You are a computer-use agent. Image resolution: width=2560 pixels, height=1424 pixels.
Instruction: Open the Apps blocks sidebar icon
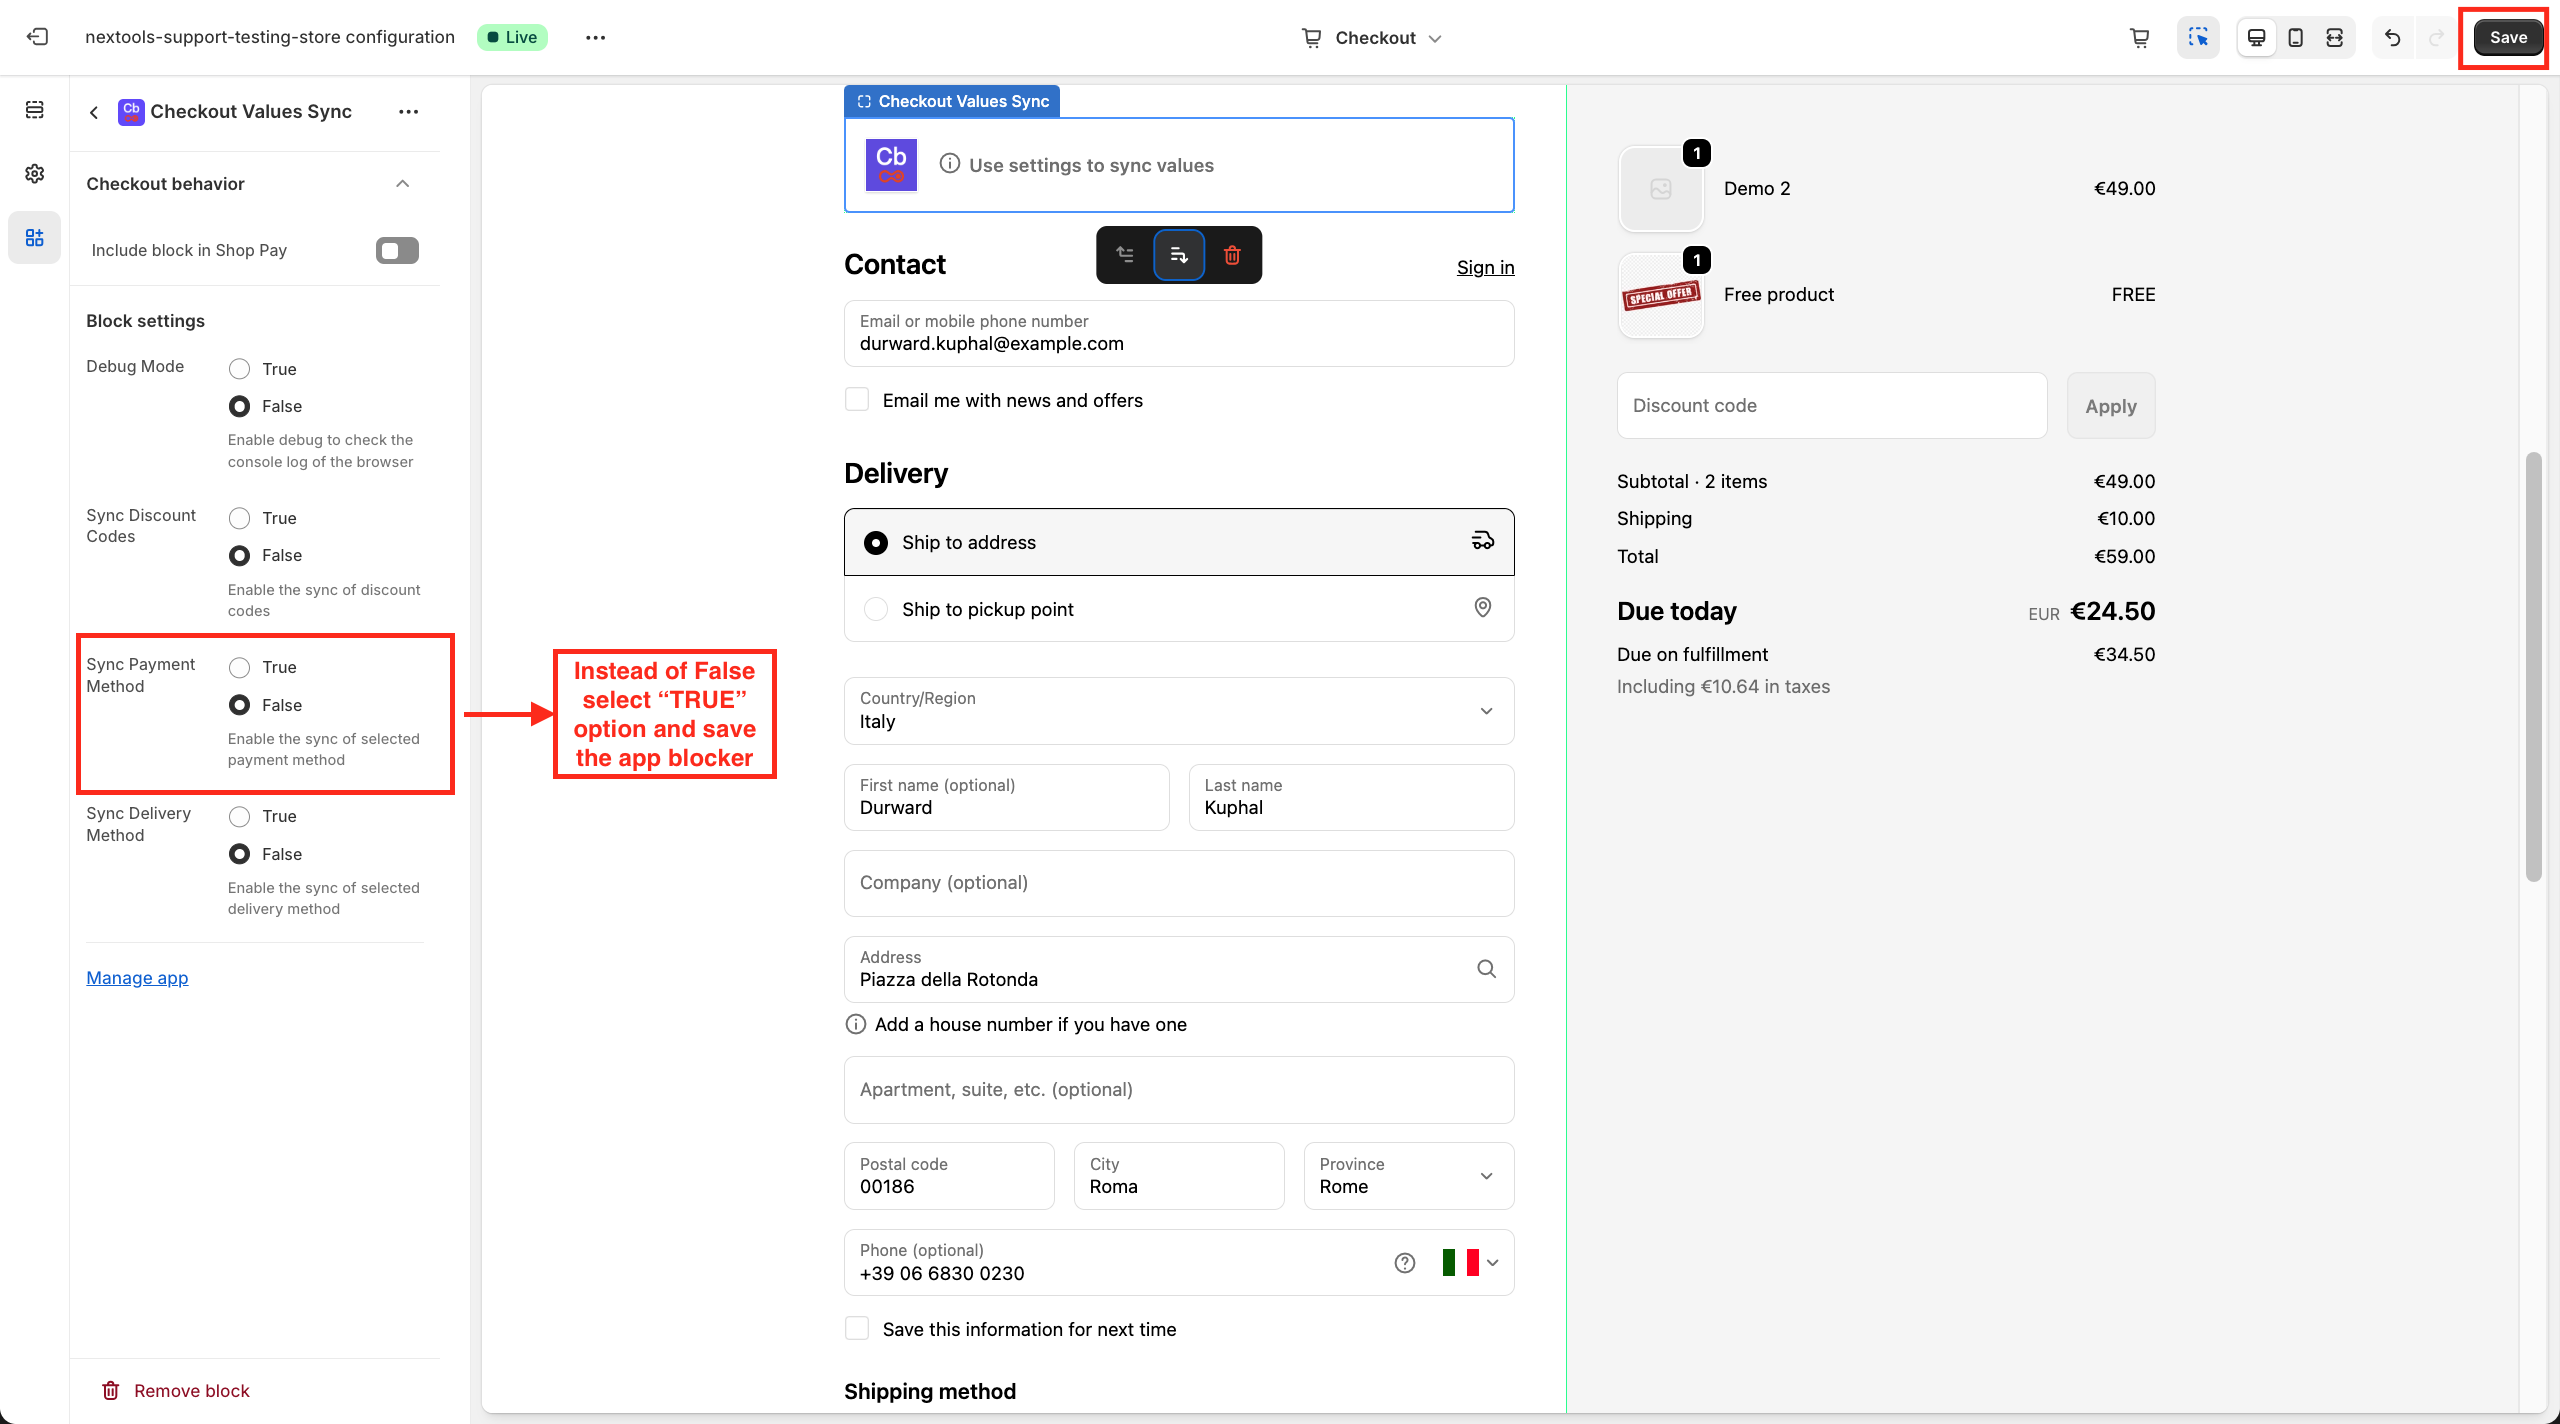(x=35, y=238)
